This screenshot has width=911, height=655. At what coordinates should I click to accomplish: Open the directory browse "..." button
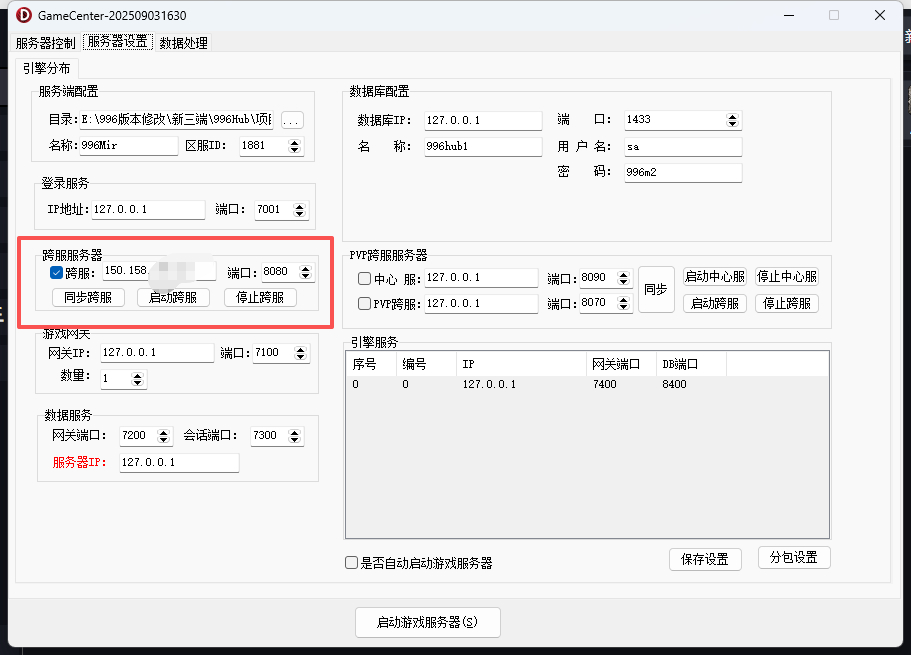point(292,119)
